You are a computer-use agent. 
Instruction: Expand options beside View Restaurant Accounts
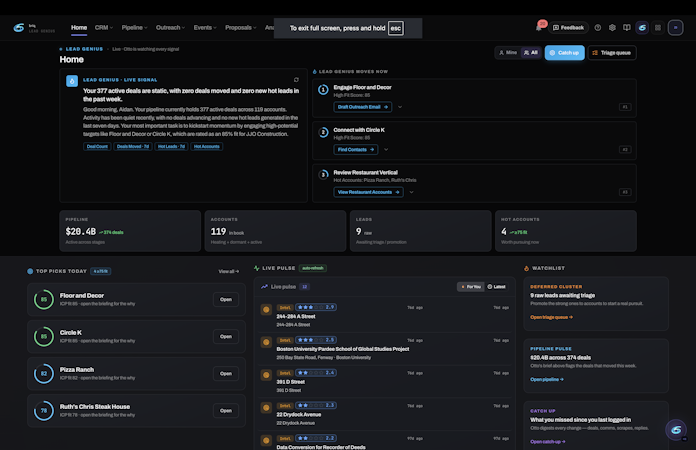411,192
